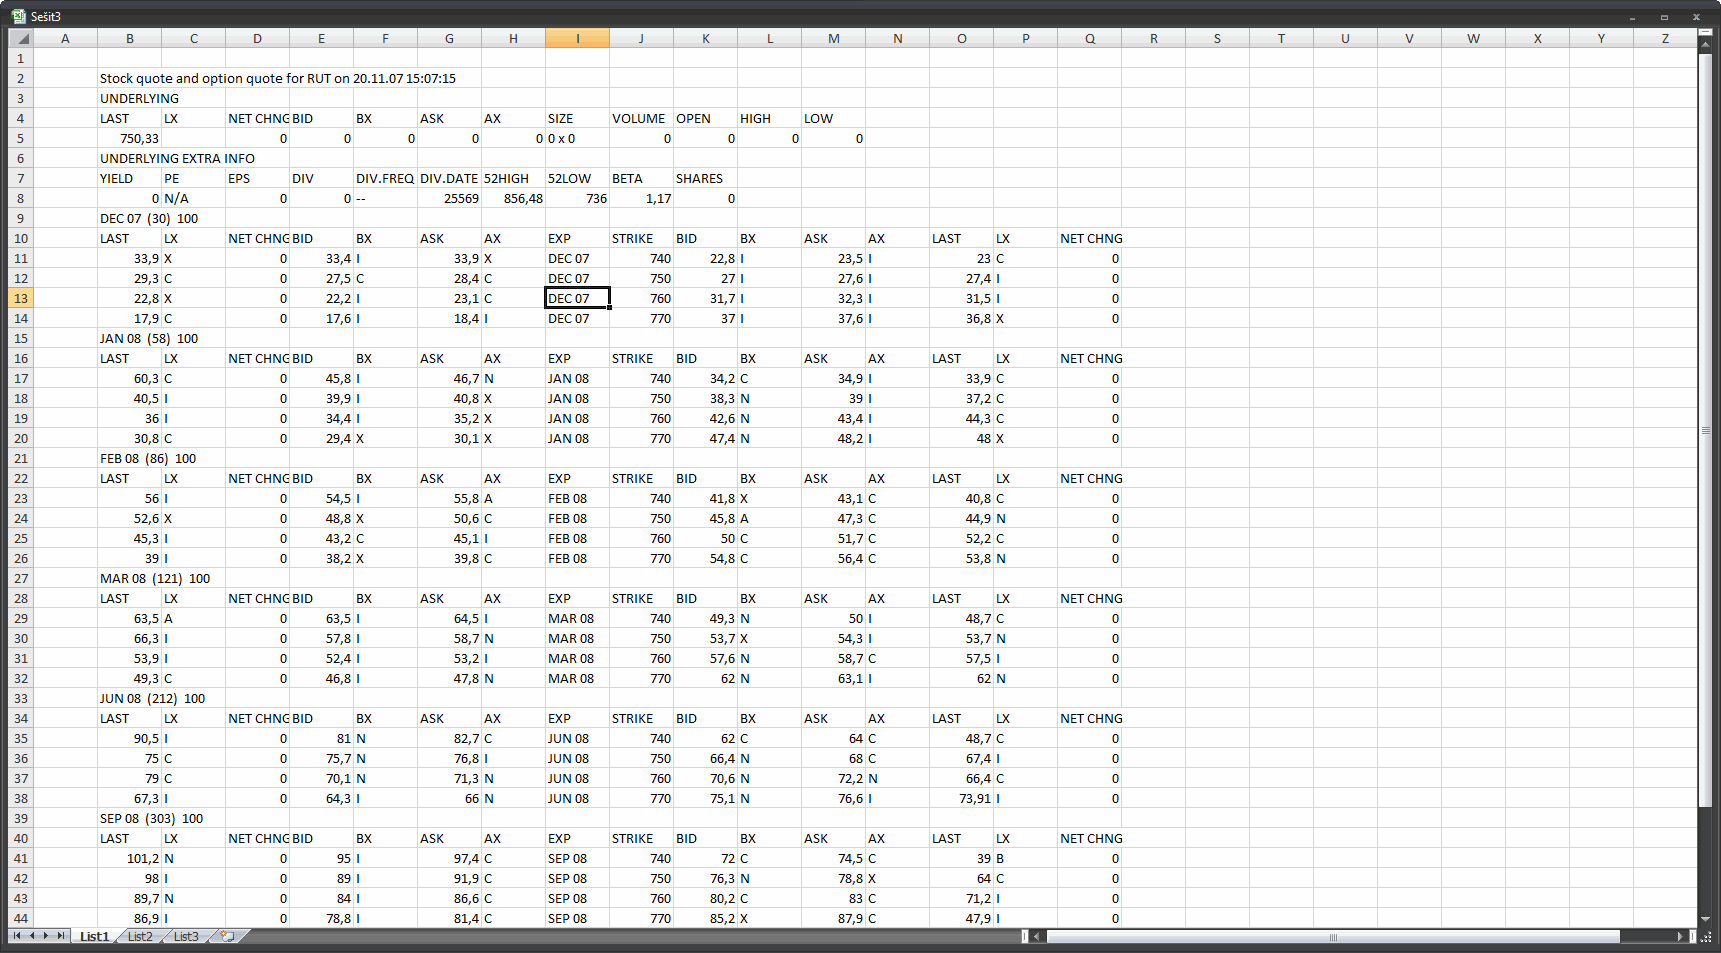Select column Q header
The image size is (1721, 953).
[x=1090, y=38]
